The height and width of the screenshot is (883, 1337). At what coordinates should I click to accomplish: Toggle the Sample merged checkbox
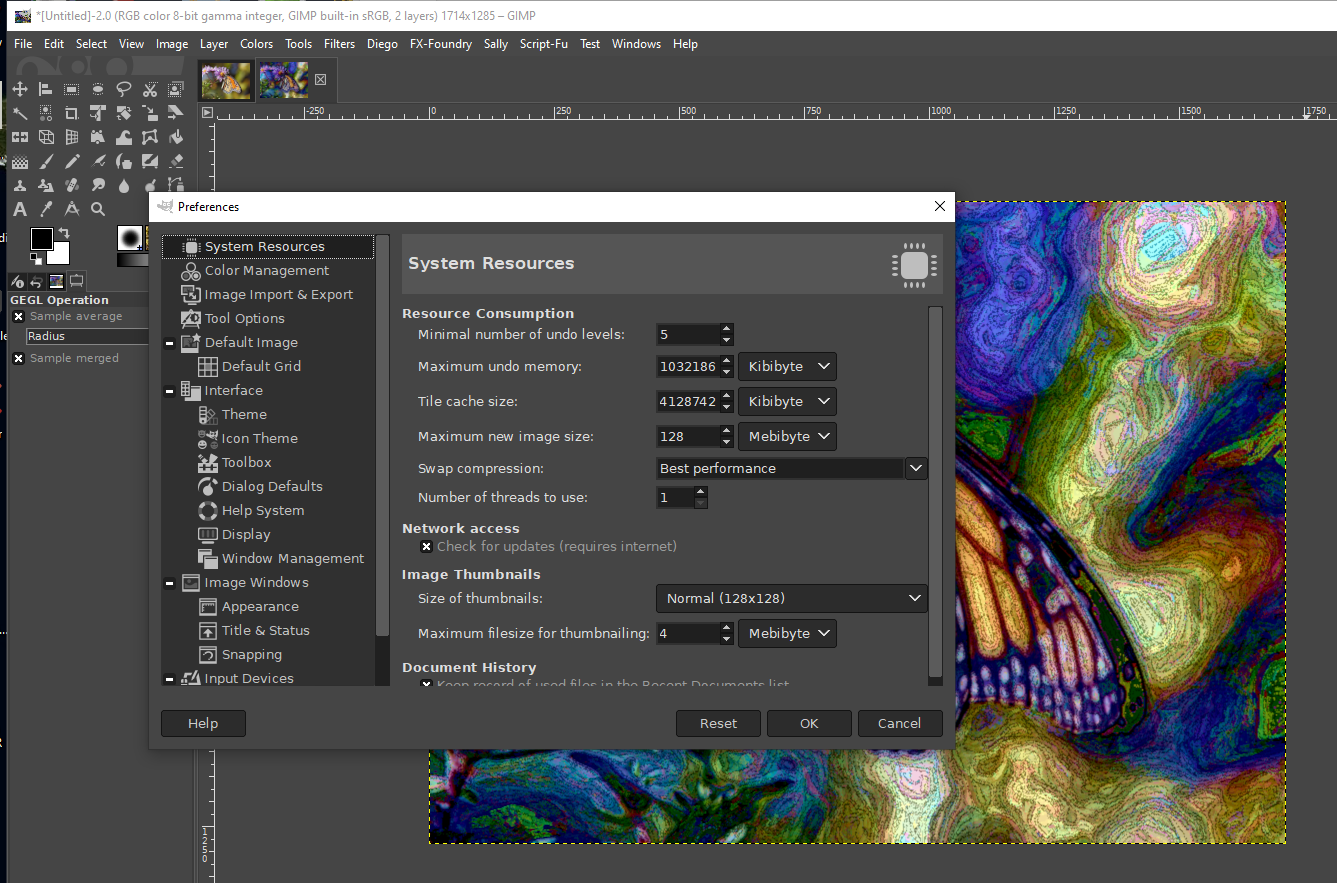(18, 358)
